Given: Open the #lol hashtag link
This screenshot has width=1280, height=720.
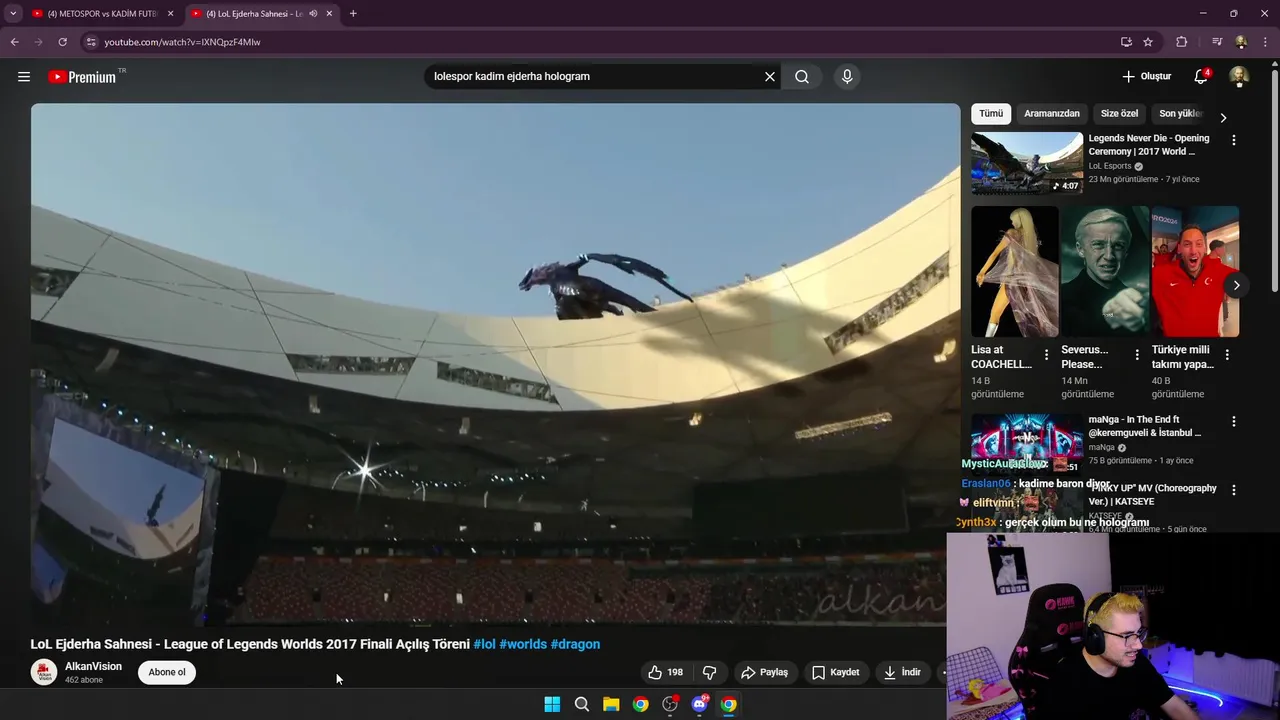Looking at the screenshot, I should point(484,644).
